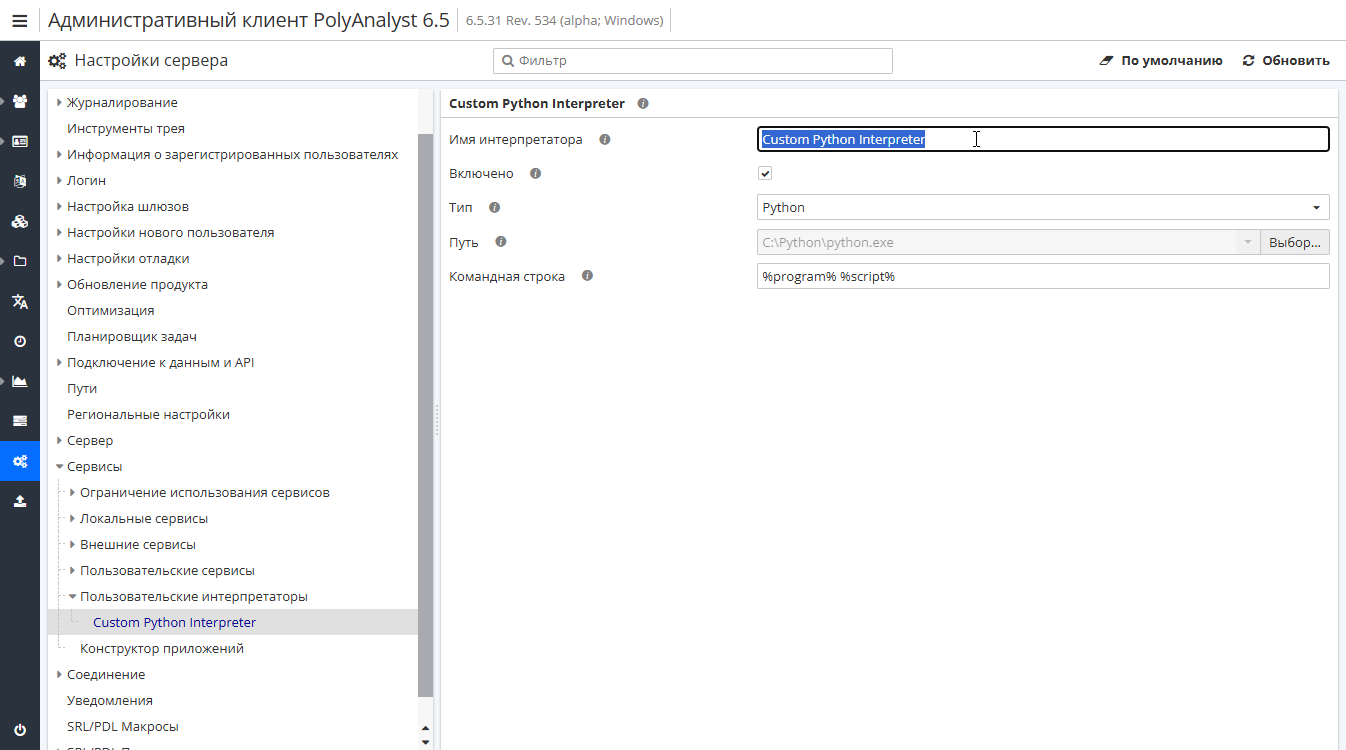Expand users sidebar submenu arrow
This screenshot has height=750, width=1346.
coord(4,101)
